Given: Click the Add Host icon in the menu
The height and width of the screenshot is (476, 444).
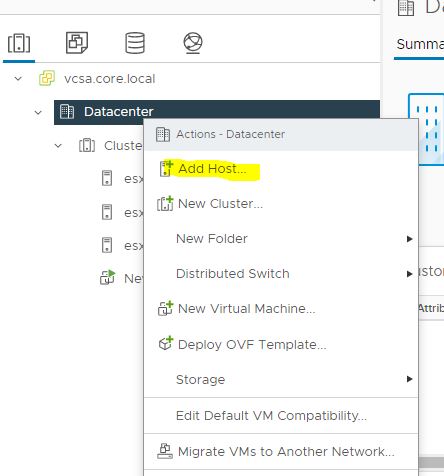Looking at the screenshot, I should pos(166,169).
